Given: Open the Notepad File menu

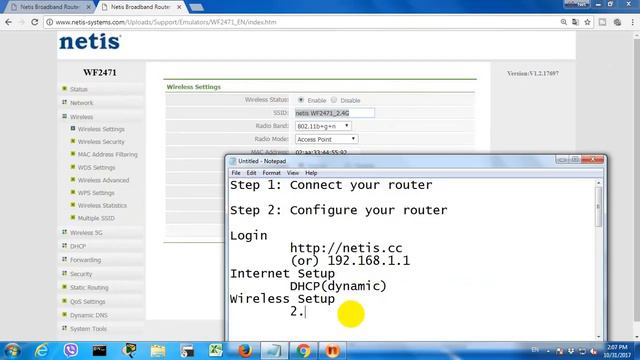Looking at the screenshot, I should [x=236, y=173].
